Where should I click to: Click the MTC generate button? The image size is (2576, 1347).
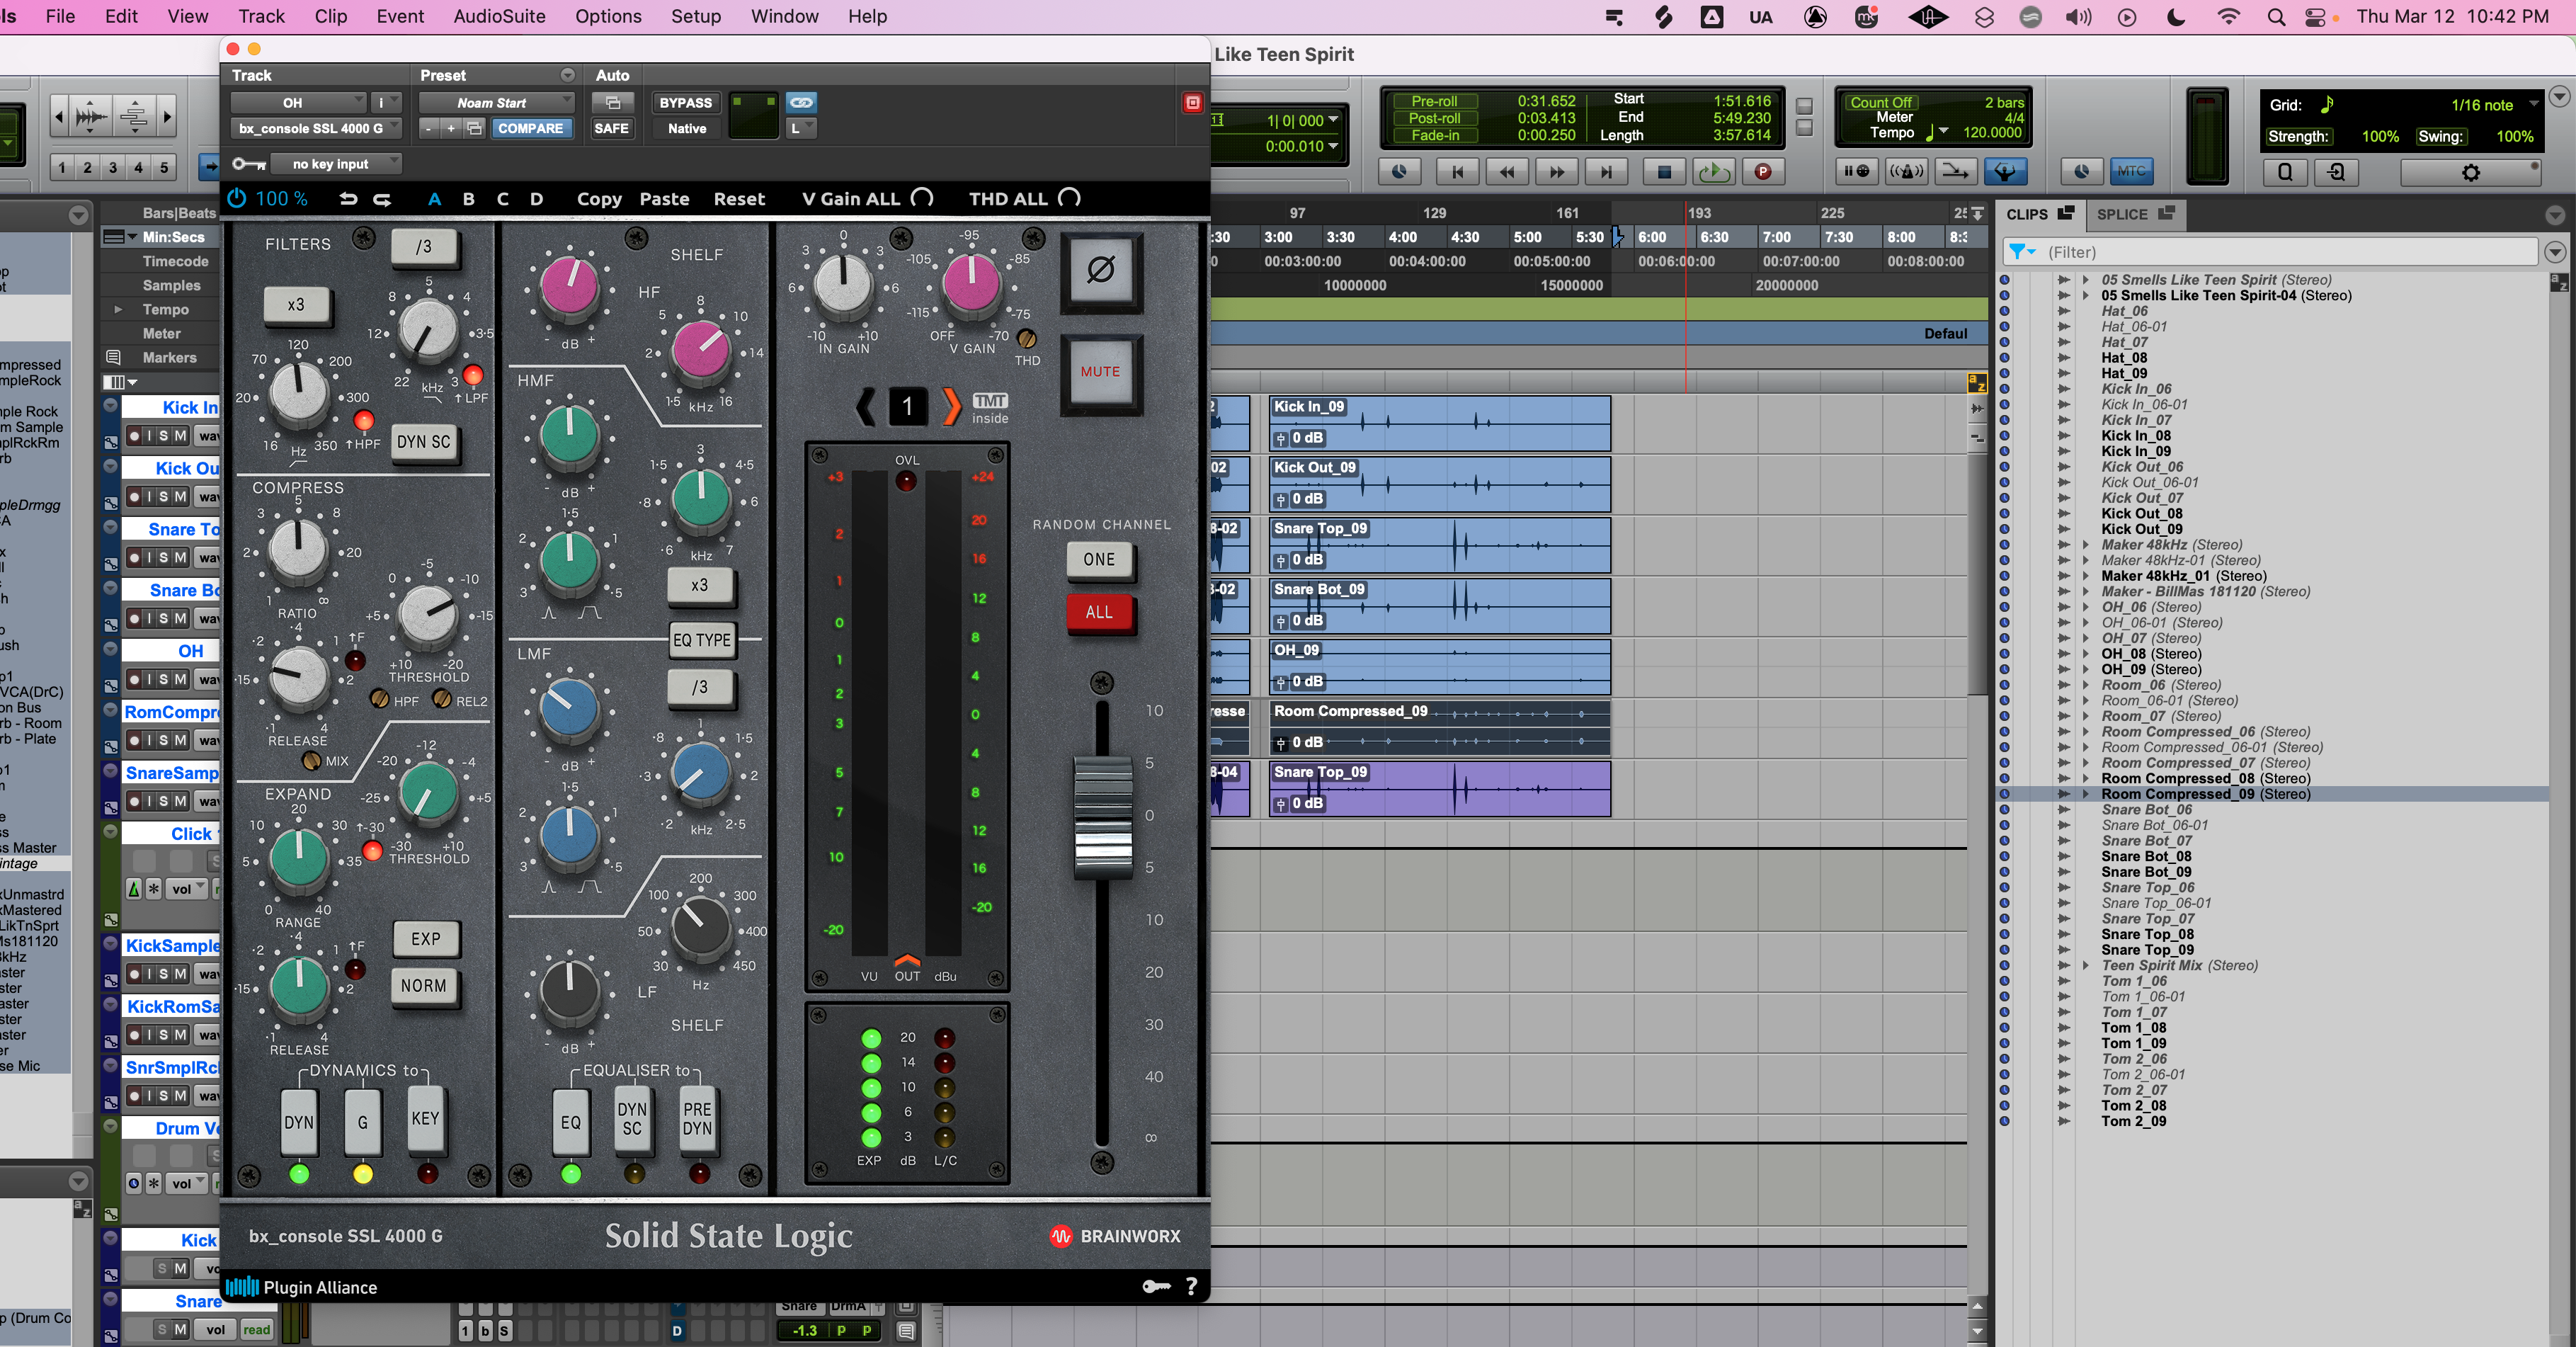pos(2131,172)
